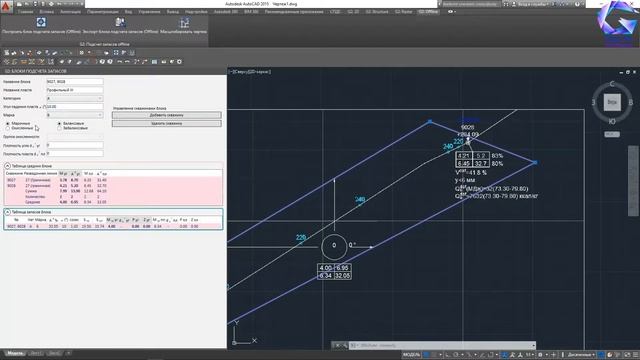This screenshot has width=640, height=360.
Task: Click the С (north) compass letter on ViewCube
Action: pos(612,84)
